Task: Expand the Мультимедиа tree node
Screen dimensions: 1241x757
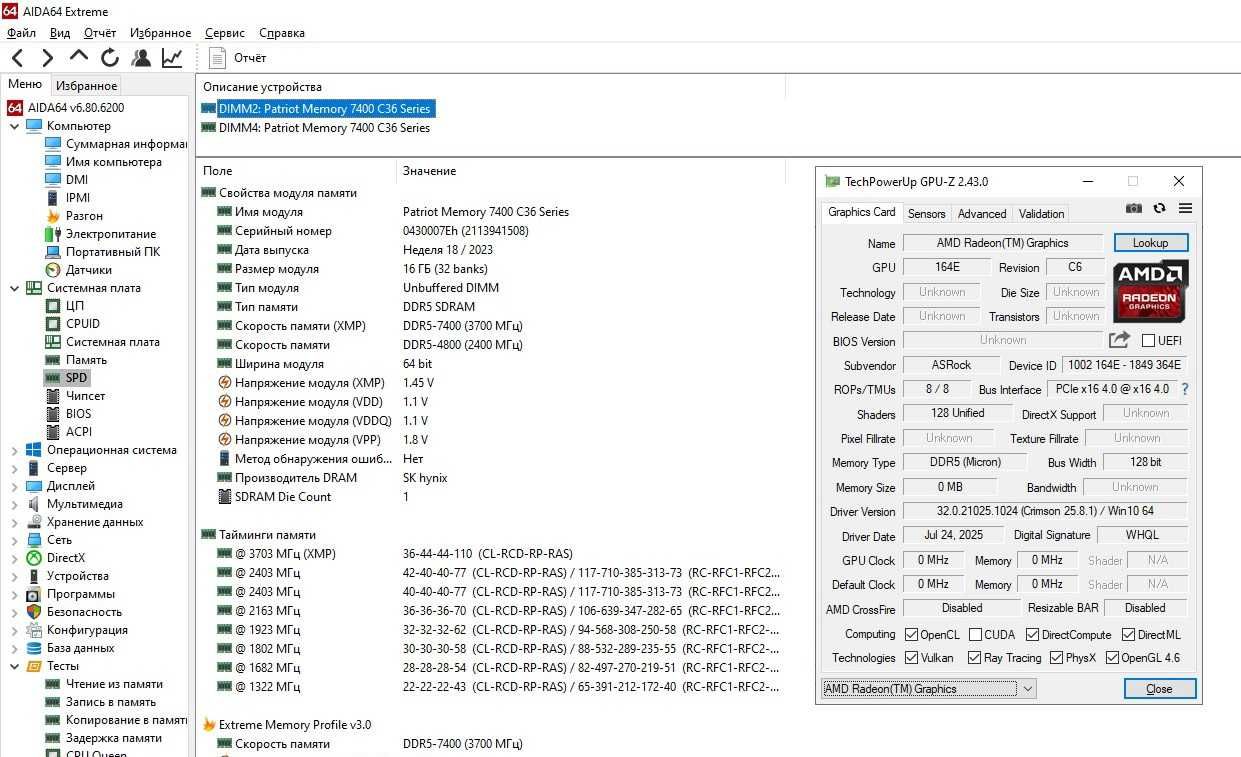Action: click(x=14, y=504)
